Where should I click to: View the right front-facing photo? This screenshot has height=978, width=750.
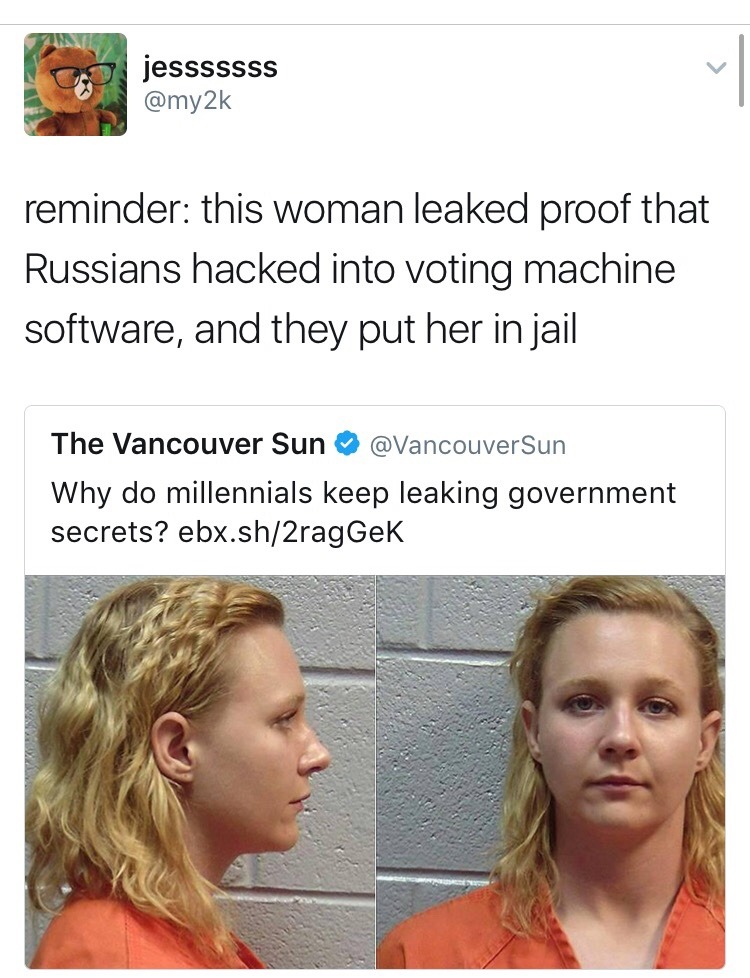(551, 772)
